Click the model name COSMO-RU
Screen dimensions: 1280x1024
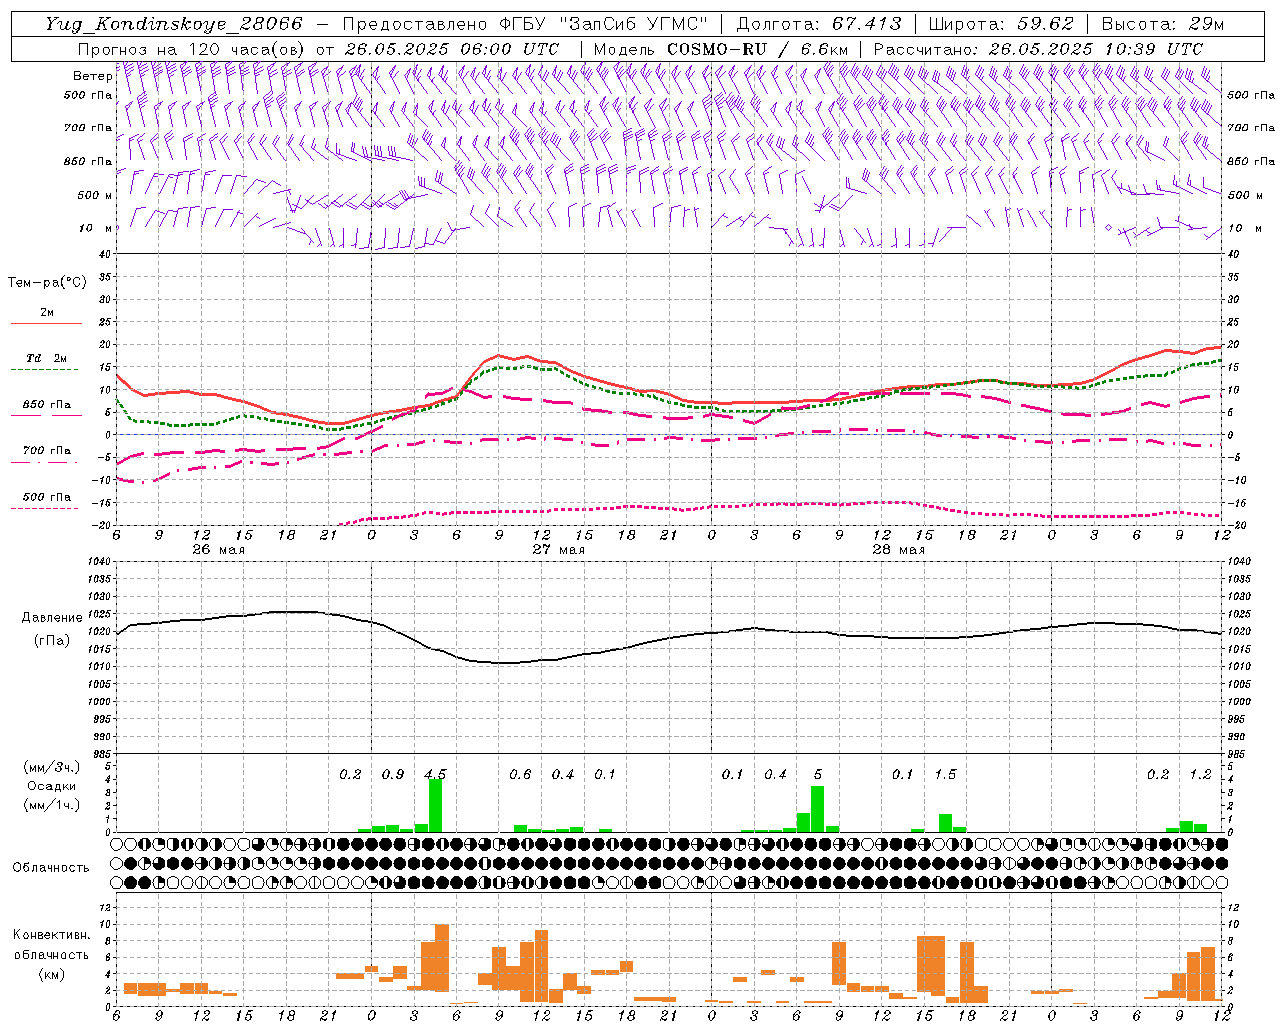(717, 49)
